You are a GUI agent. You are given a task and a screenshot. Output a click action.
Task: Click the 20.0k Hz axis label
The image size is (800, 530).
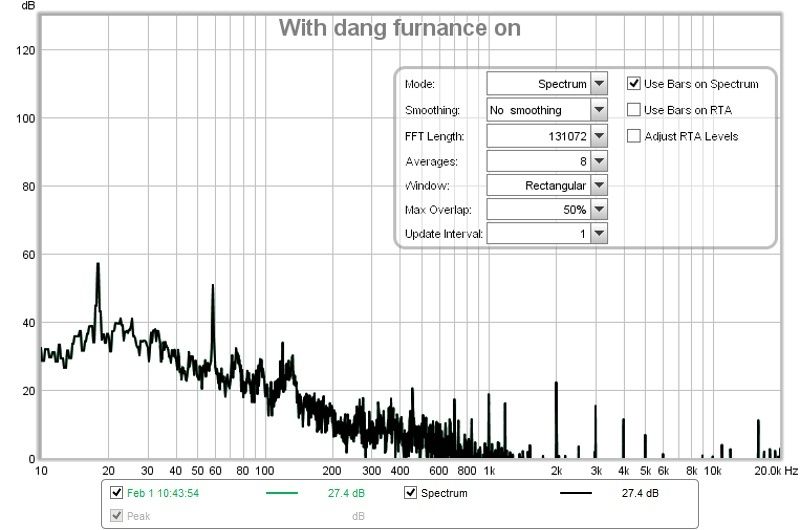[776, 471]
